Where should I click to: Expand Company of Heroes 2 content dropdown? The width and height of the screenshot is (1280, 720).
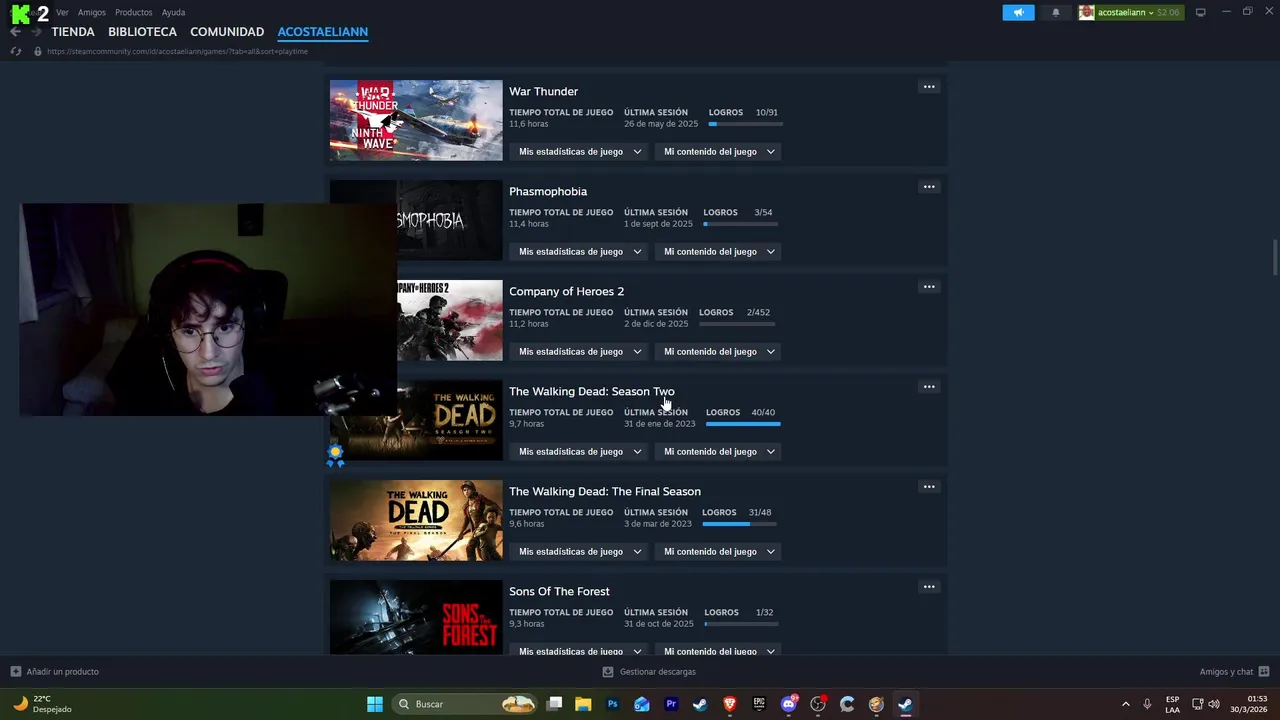pos(719,352)
